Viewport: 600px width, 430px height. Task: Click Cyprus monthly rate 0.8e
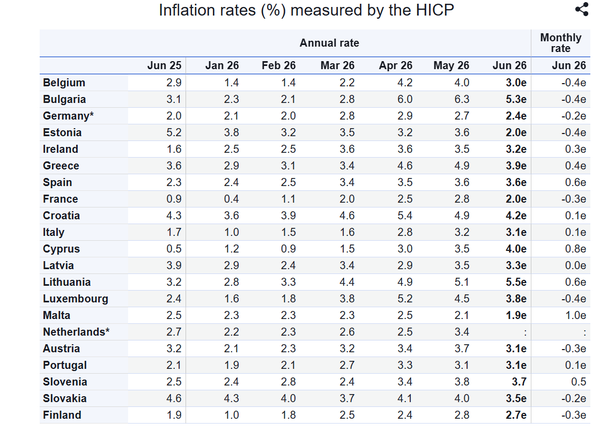click(576, 249)
